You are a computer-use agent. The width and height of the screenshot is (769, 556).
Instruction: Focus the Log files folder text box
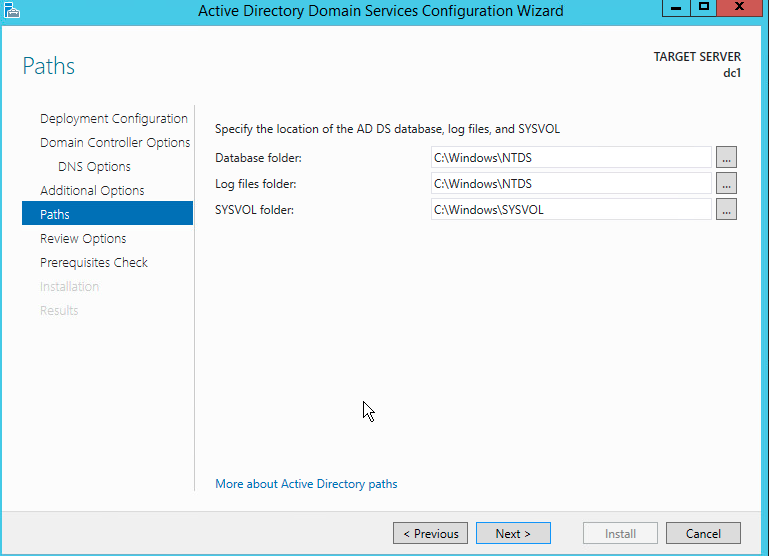(x=570, y=183)
